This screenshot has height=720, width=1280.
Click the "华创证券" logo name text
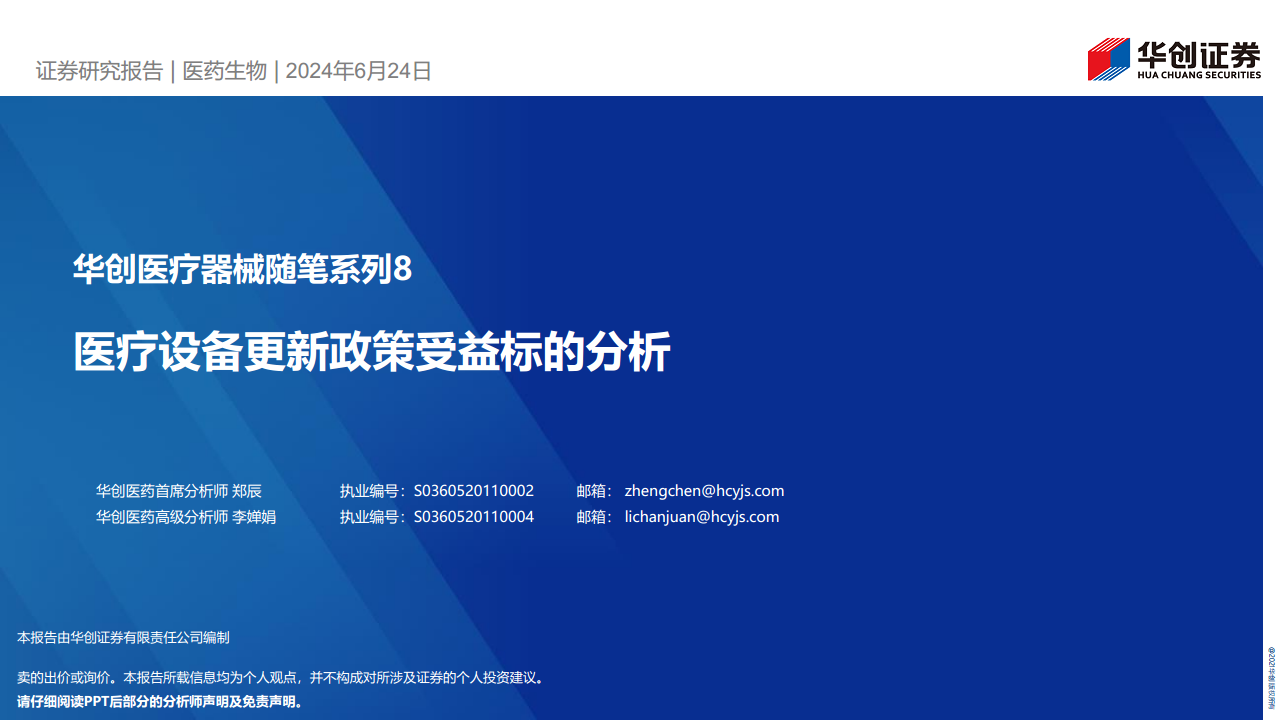1199,53
